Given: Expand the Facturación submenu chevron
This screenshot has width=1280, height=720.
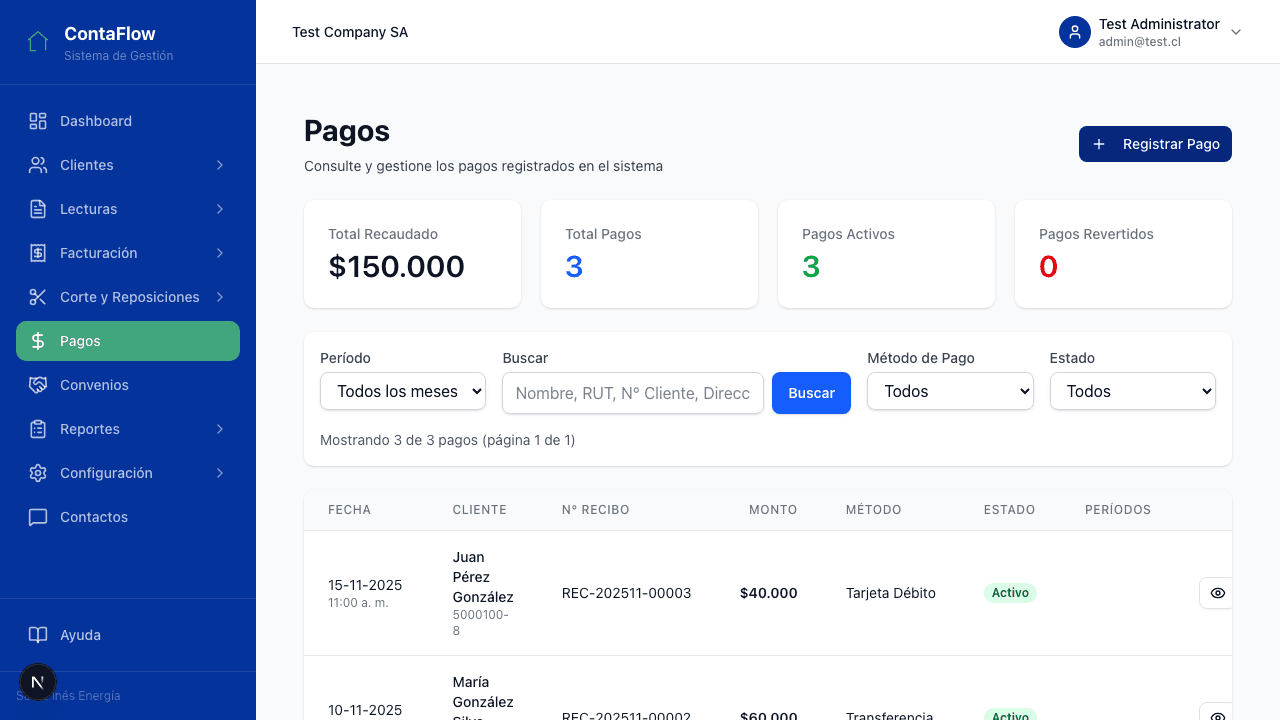Looking at the screenshot, I should point(220,253).
